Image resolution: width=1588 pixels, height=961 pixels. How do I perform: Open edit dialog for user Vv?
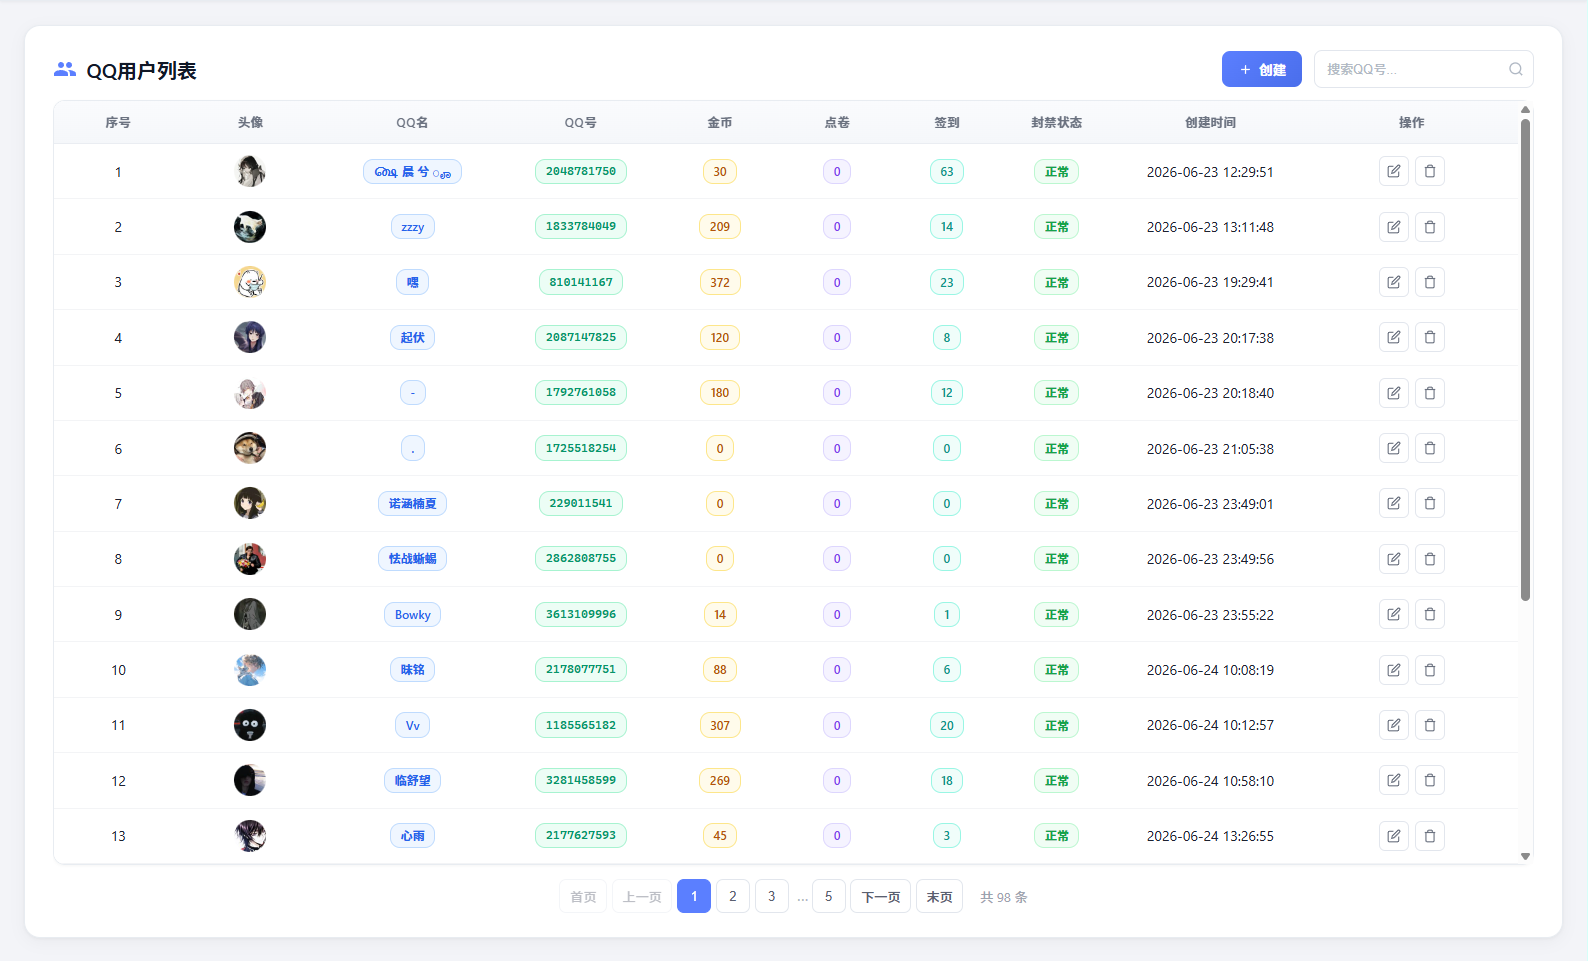1393,725
